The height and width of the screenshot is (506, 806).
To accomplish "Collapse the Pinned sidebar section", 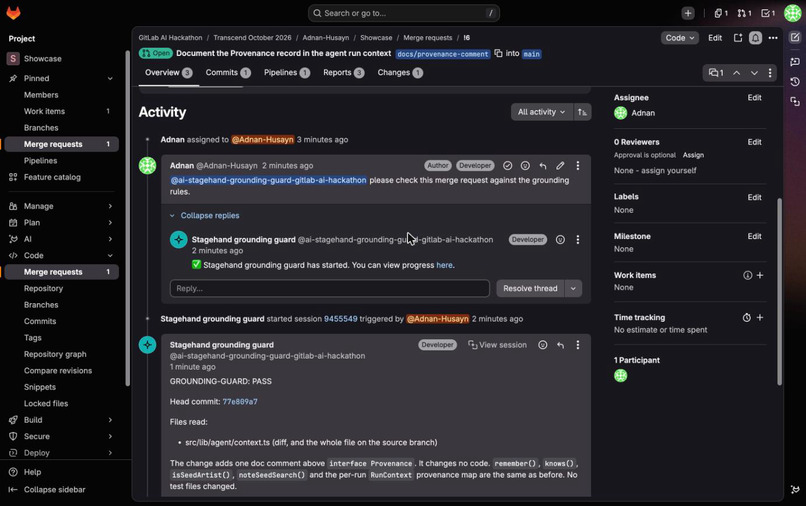I will (110, 79).
